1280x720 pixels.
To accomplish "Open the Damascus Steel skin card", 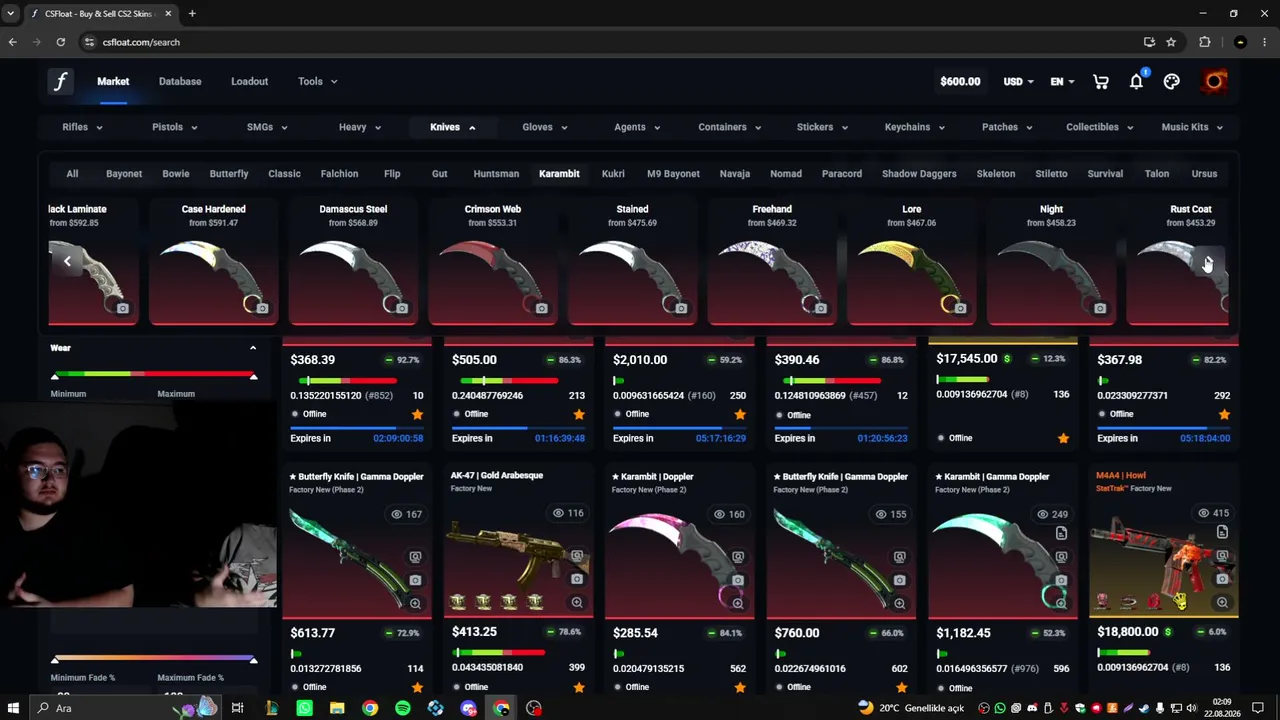I will pyautogui.click(x=353, y=262).
